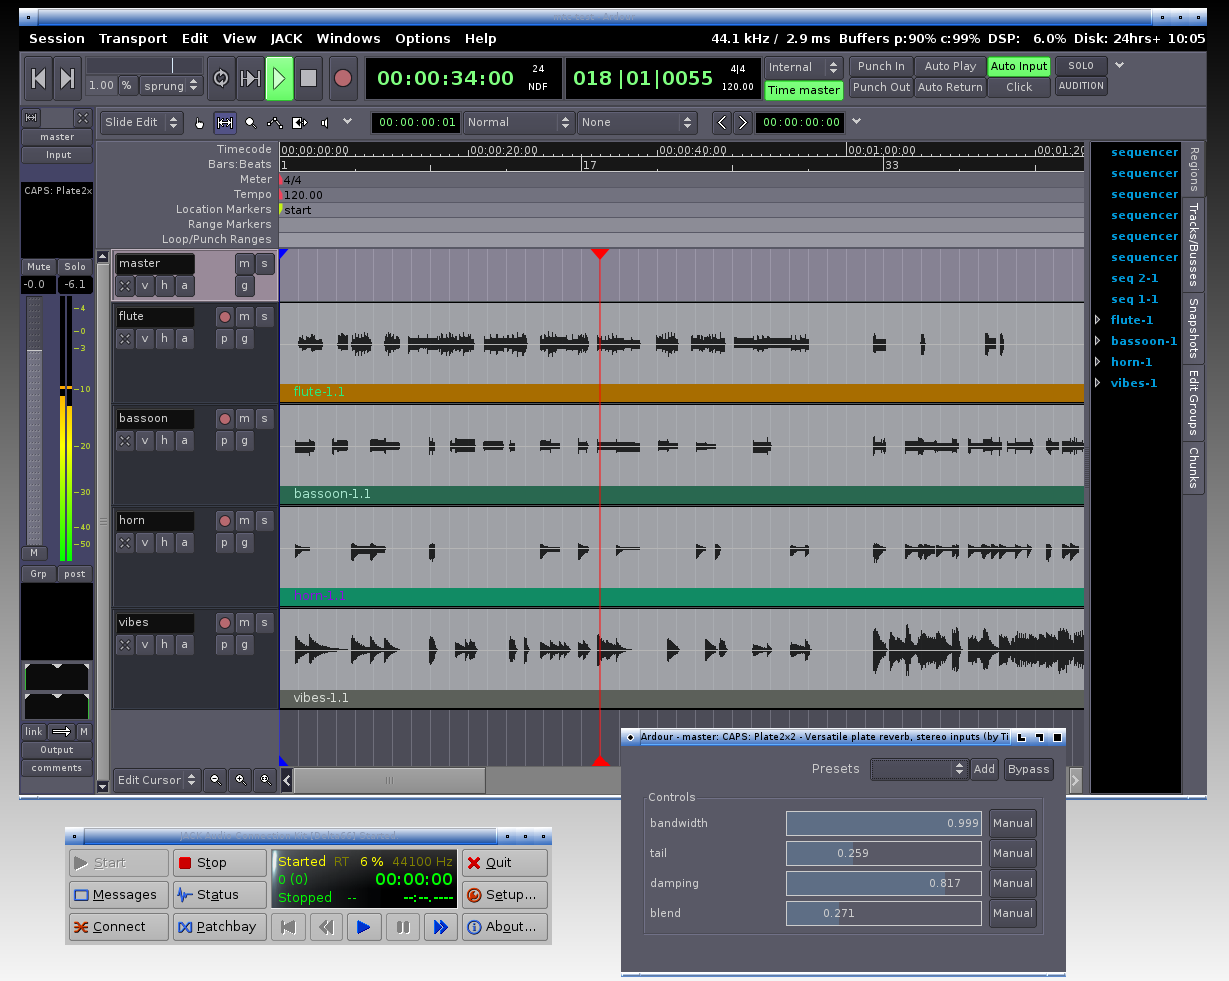This screenshot has width=1229, height=981.
Task: Open the Transport menu
Action: pyautogui.click(x=133, y=39)
